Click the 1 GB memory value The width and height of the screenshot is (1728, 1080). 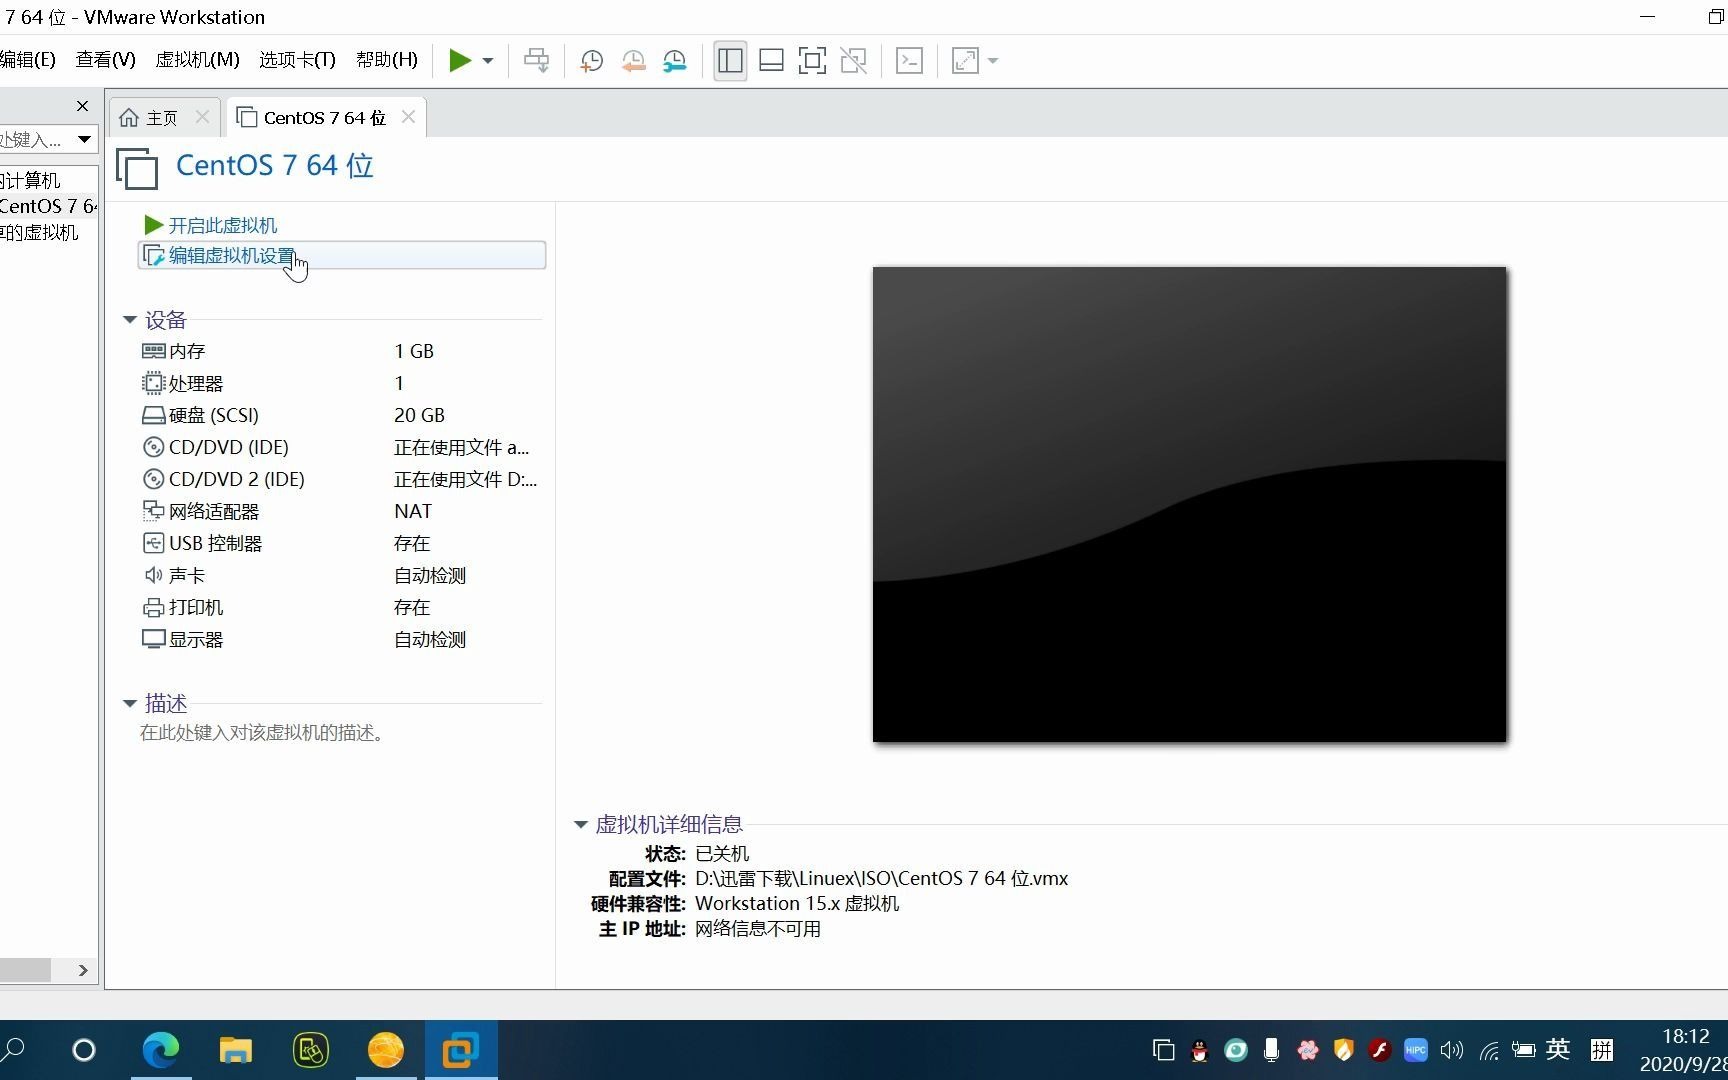[414, 351]
